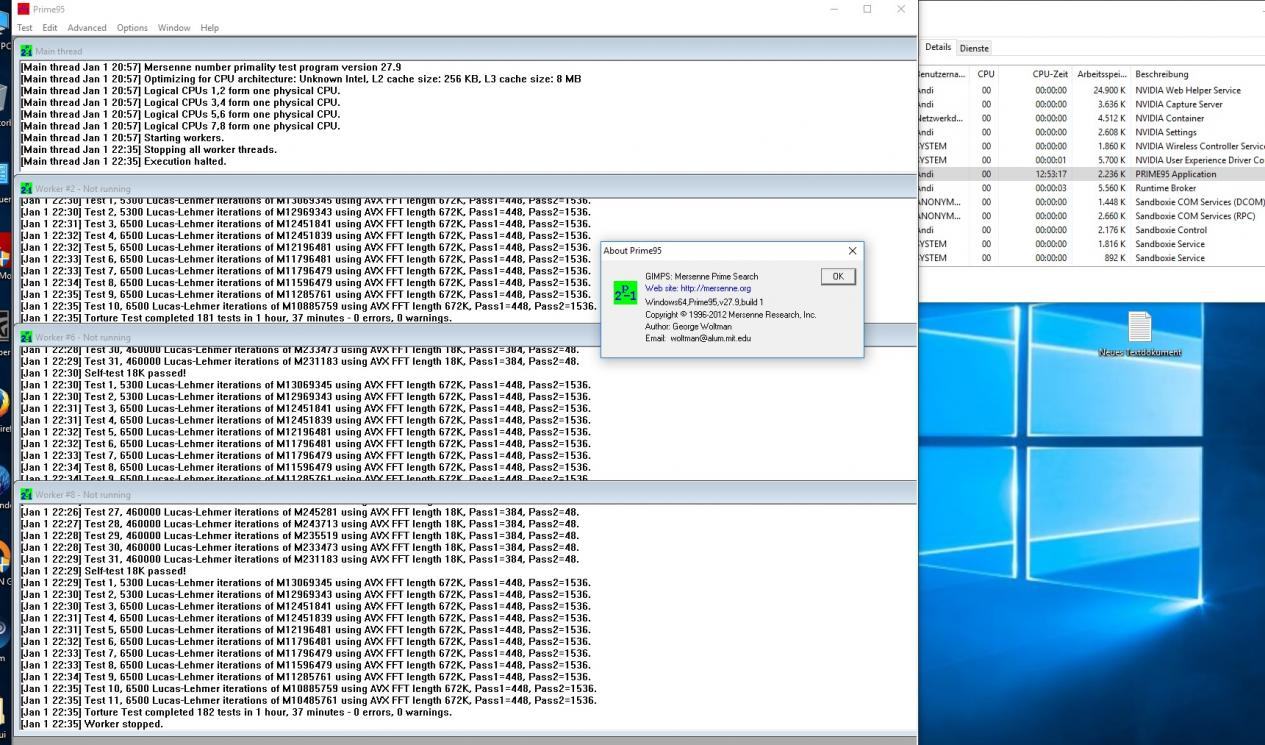Viewport: 1265px width, 745px height.
Task: Minimize the Prime95 window
Action: point(835,9)
